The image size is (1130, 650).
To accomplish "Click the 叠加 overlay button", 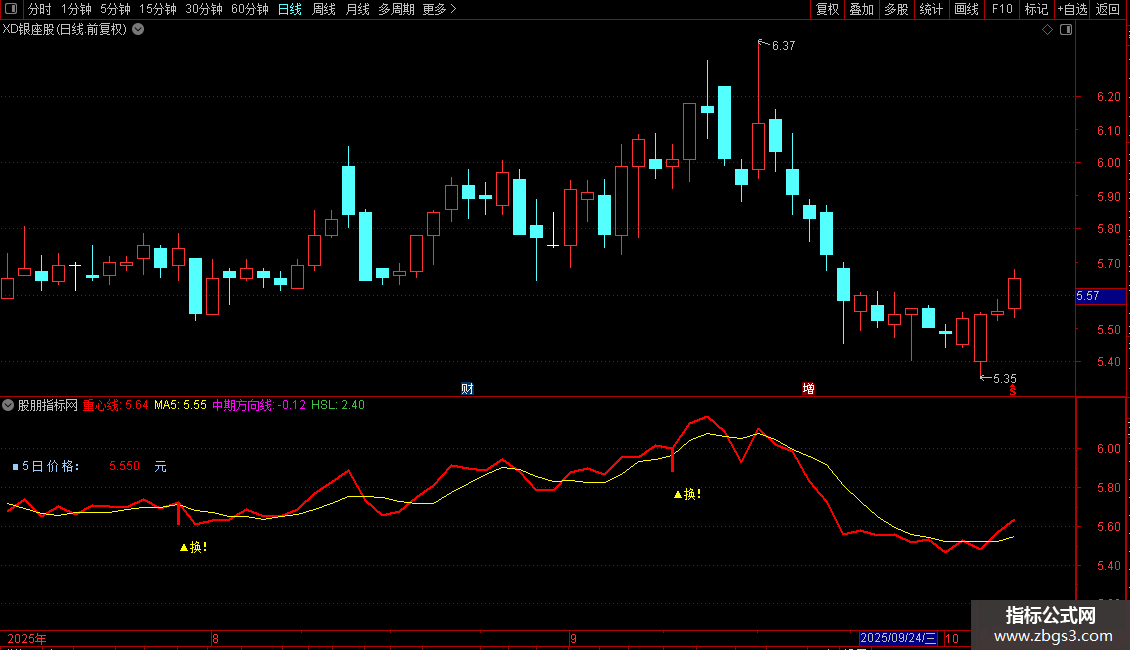I will [861, 9].
